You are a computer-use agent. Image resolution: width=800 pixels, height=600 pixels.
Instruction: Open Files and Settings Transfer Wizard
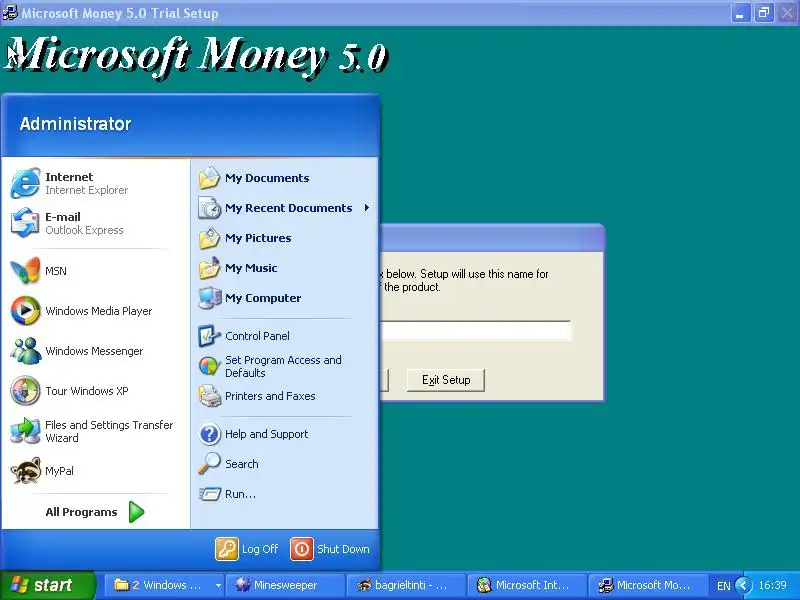pos(95,431)
